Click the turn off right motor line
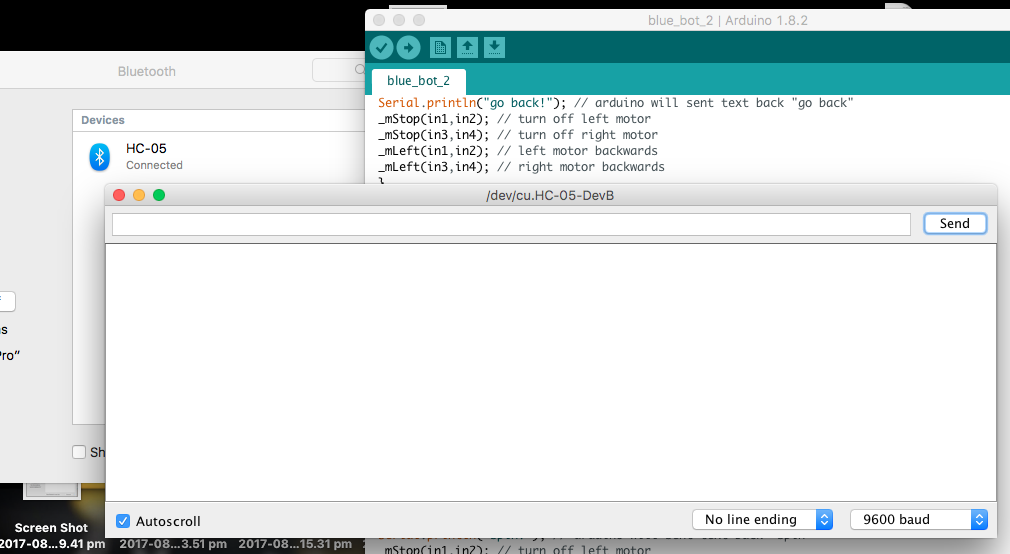This screenshot has height=554, width=1010. (518, 135)
